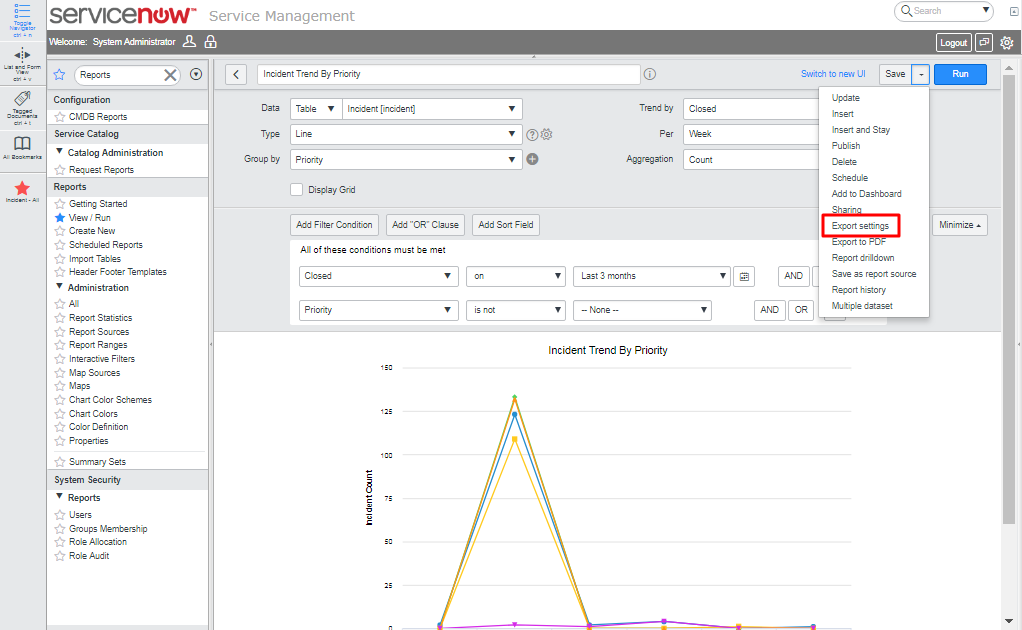Toggle favorite star for Scheduled Reports

tap(60, 245)
